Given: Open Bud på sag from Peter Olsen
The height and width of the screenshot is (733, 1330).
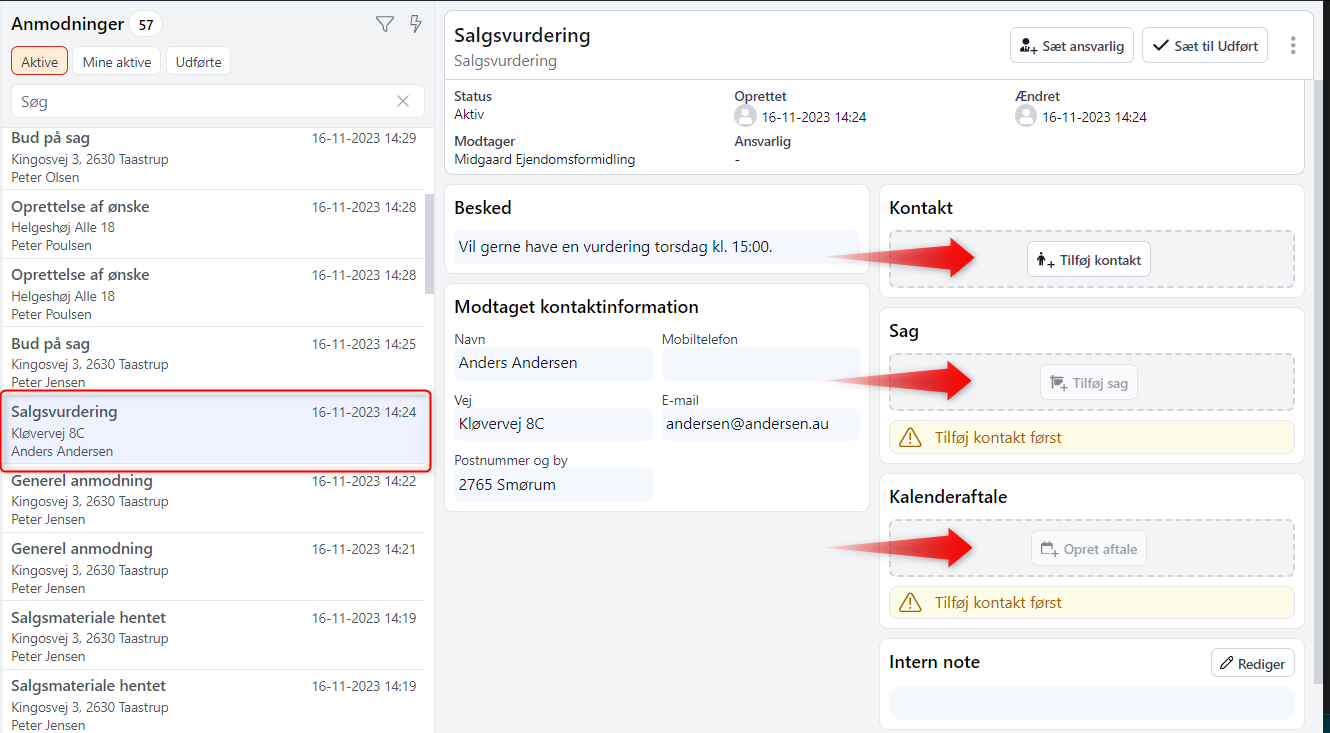Looking at the screenshot, I should click(x=213, y=157).
